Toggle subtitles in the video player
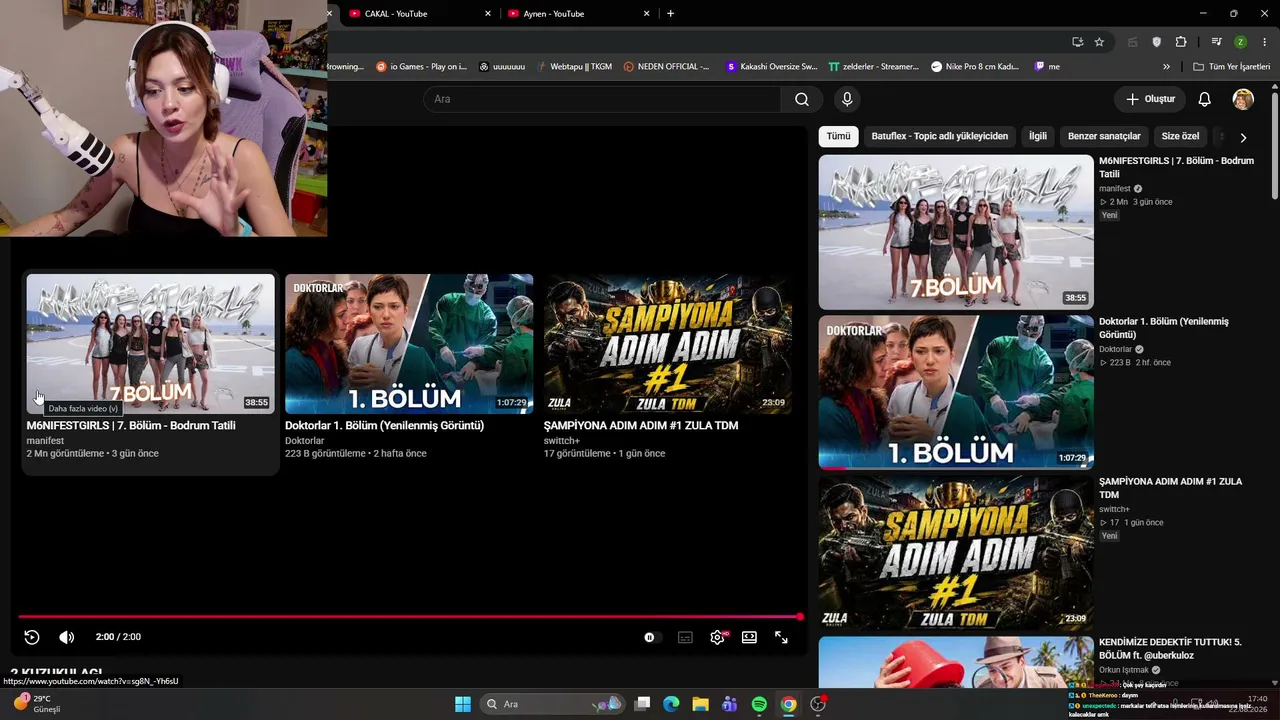The image size is (1280, 720). click(685, 637)
